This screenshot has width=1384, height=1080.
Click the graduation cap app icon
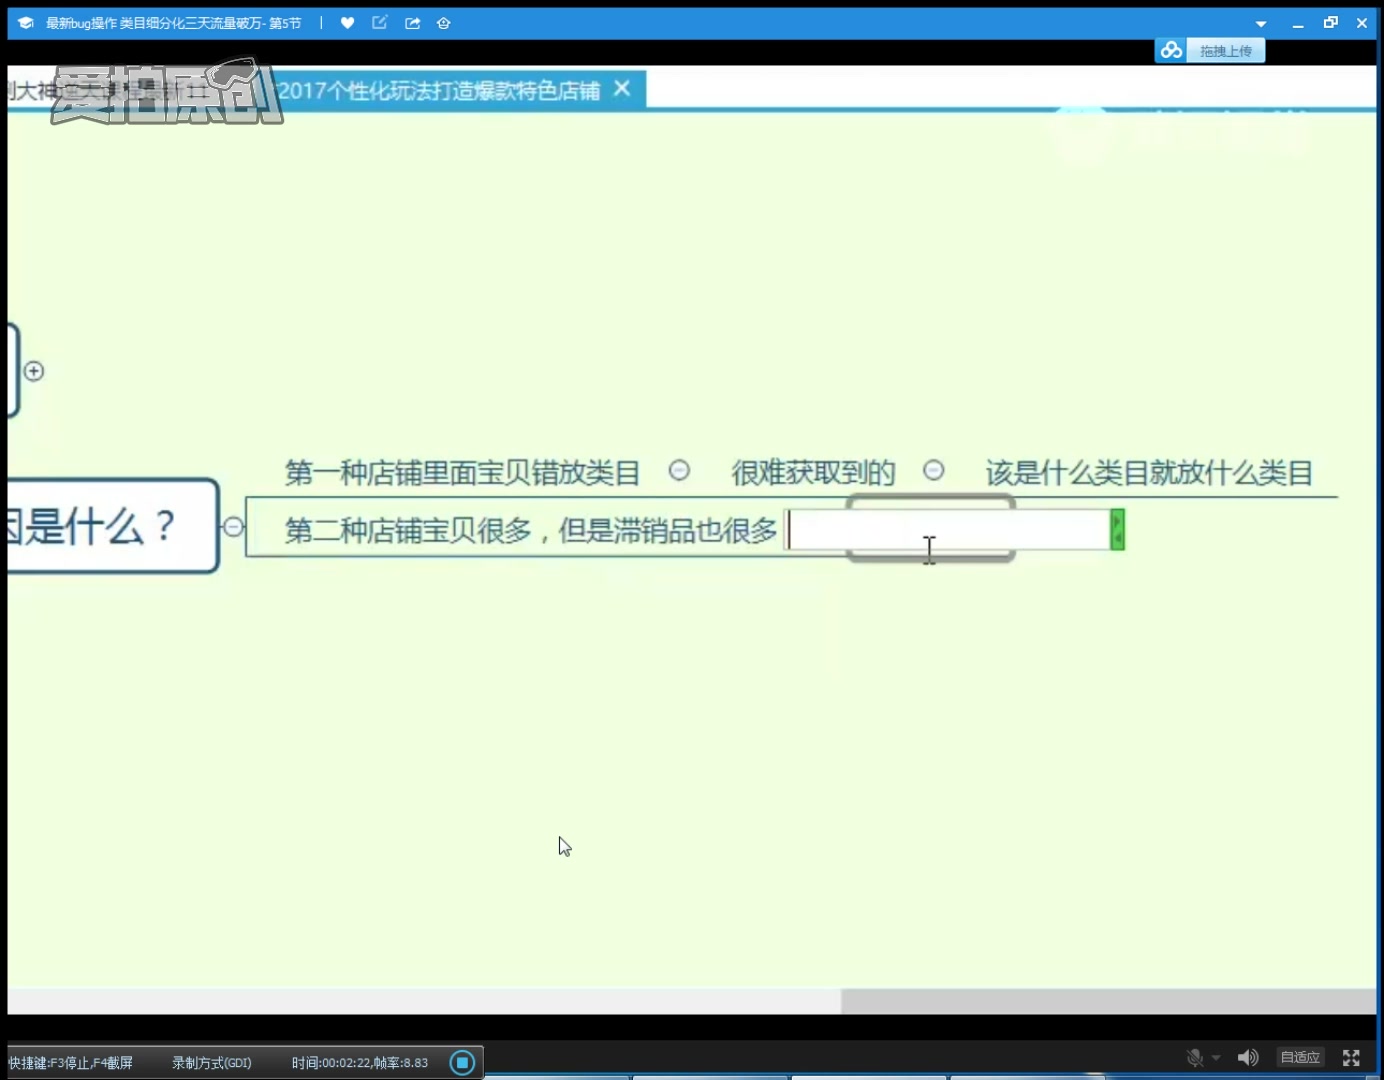(26, 23)
